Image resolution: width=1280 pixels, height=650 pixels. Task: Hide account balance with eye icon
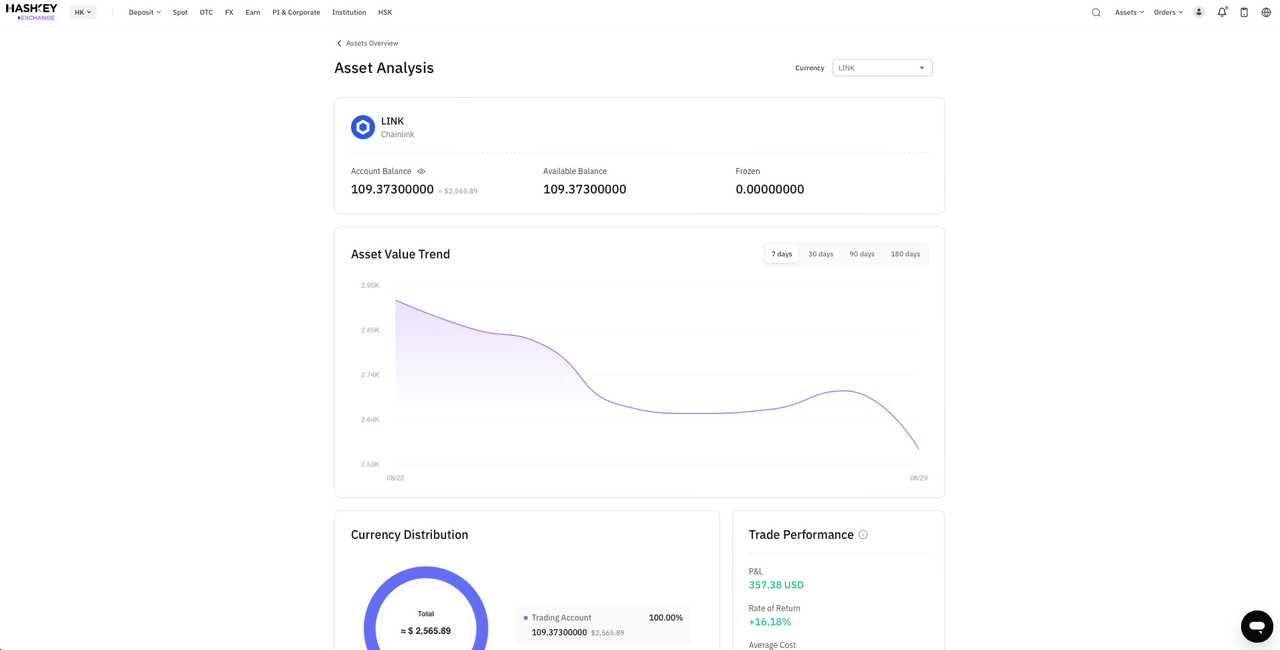421,172
